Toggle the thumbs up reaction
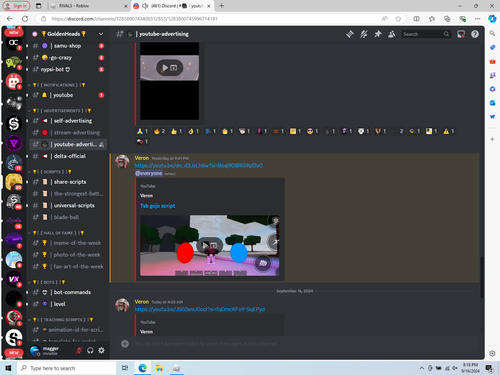The image size is (500, 375). [x=176, y=131]
